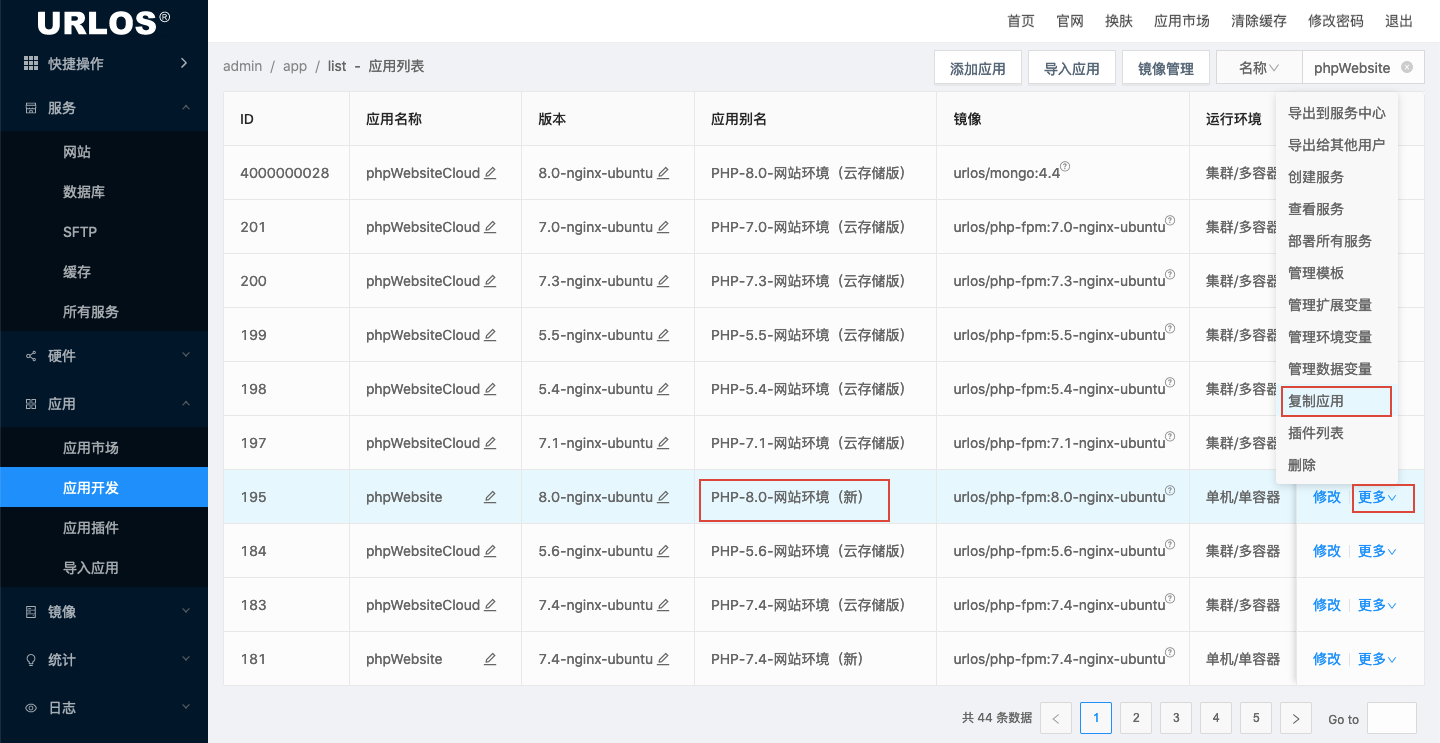Screen dimensions: 1440x743
Task: Select 复制应用 from the dropdown menu
Action: click(1316, 401)
